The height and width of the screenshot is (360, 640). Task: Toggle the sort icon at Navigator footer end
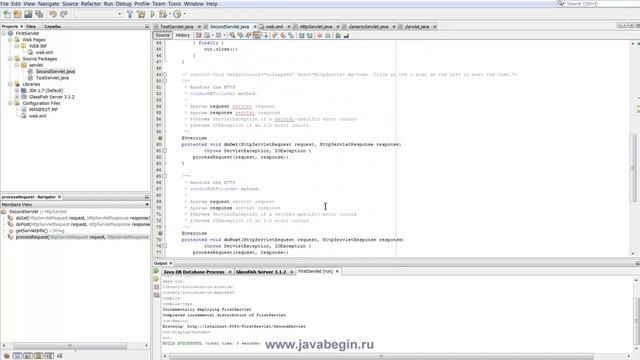tap(60, 356)
